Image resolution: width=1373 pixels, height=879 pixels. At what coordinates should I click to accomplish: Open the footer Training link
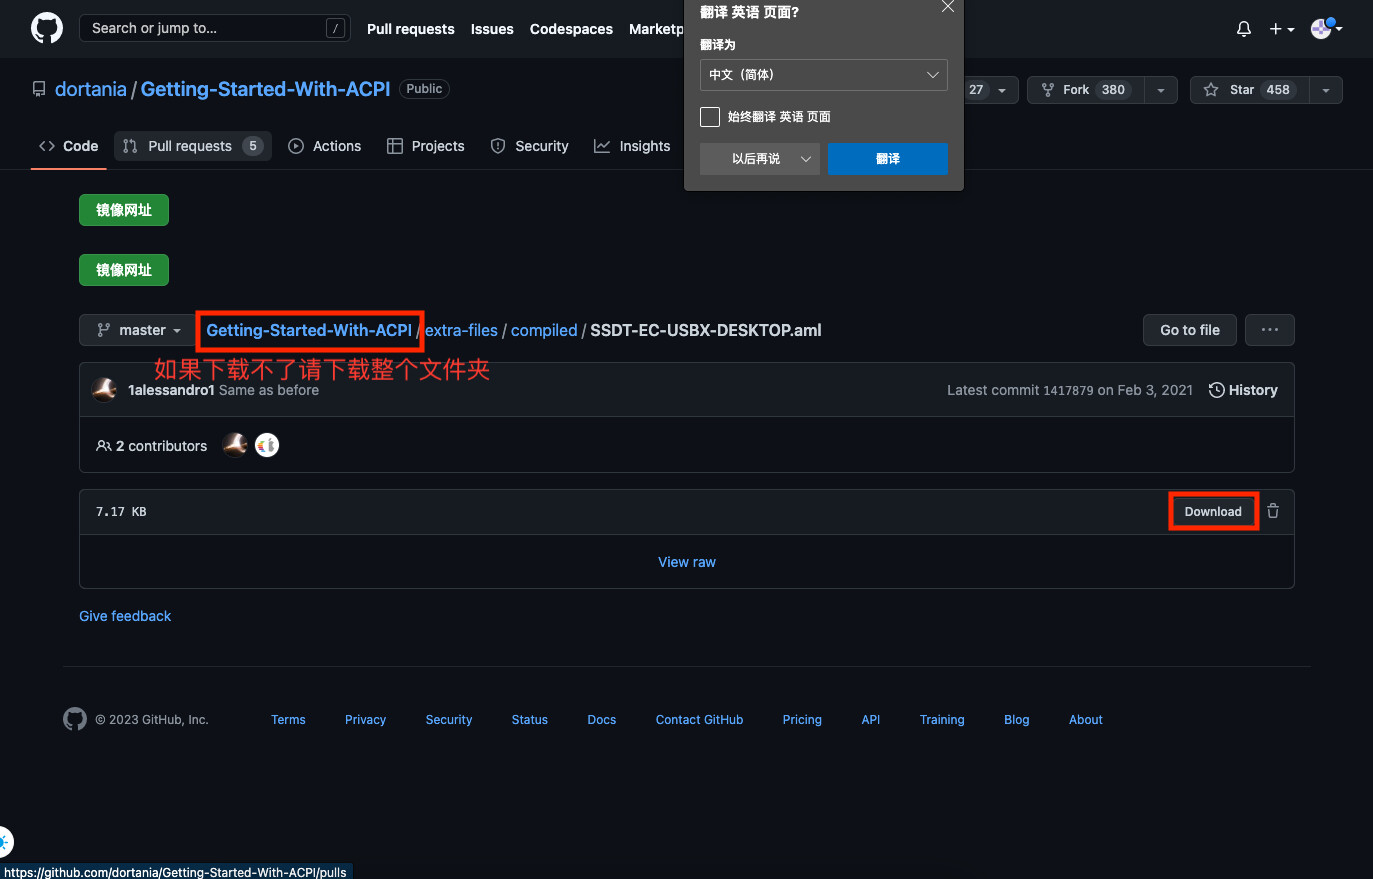pos(942,720)
